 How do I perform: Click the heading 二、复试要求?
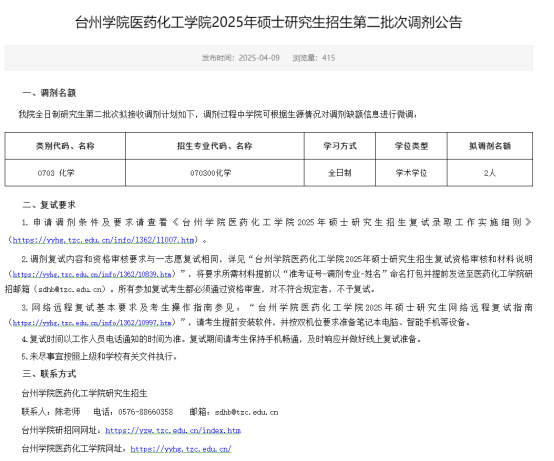click(49, 205)
